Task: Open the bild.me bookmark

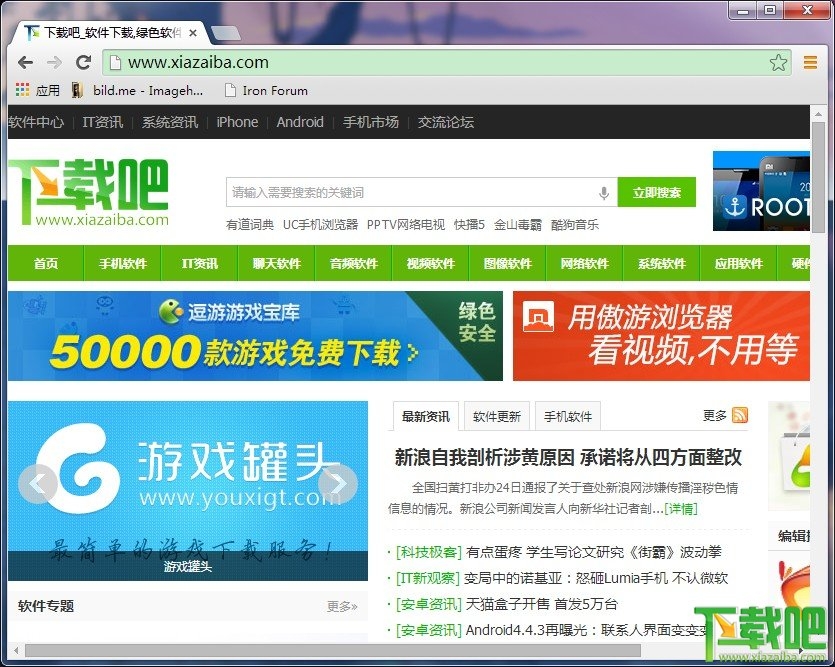Action: (137, 90)
